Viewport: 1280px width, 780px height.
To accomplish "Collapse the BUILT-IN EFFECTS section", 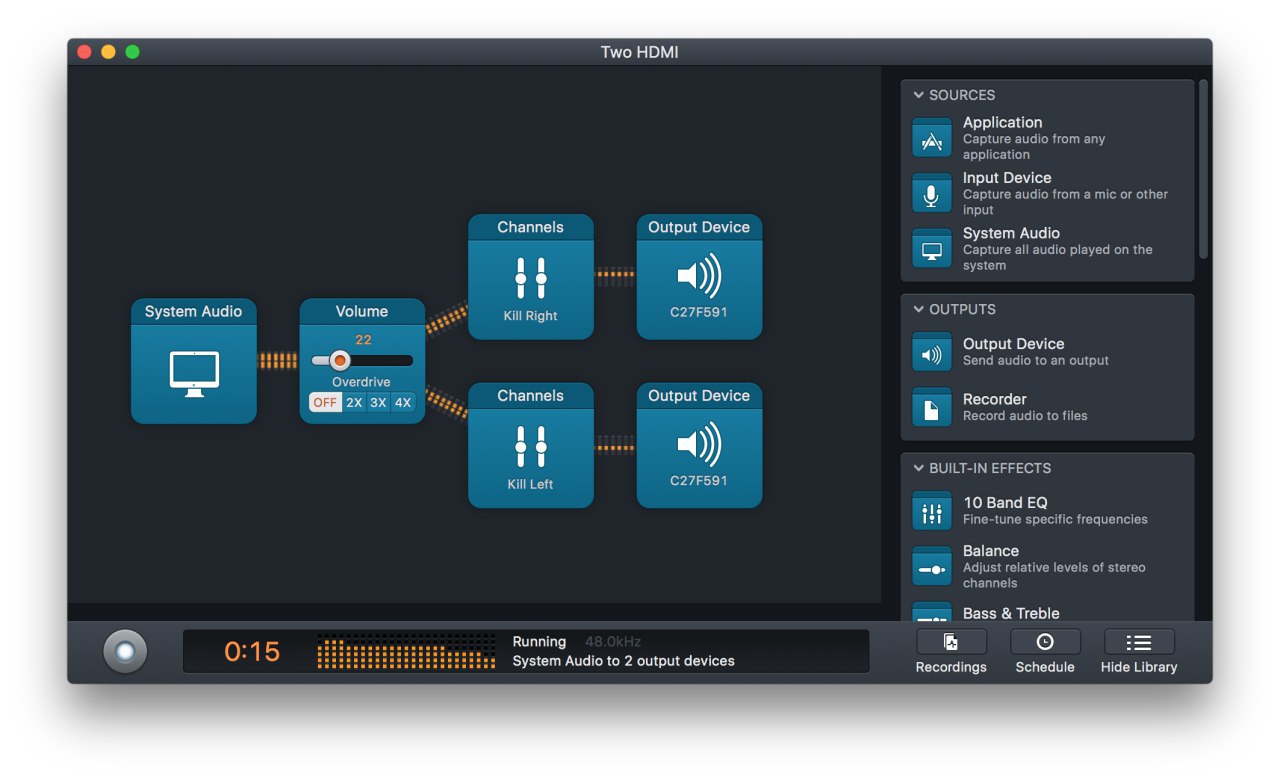I will click(x=918, y=468).
